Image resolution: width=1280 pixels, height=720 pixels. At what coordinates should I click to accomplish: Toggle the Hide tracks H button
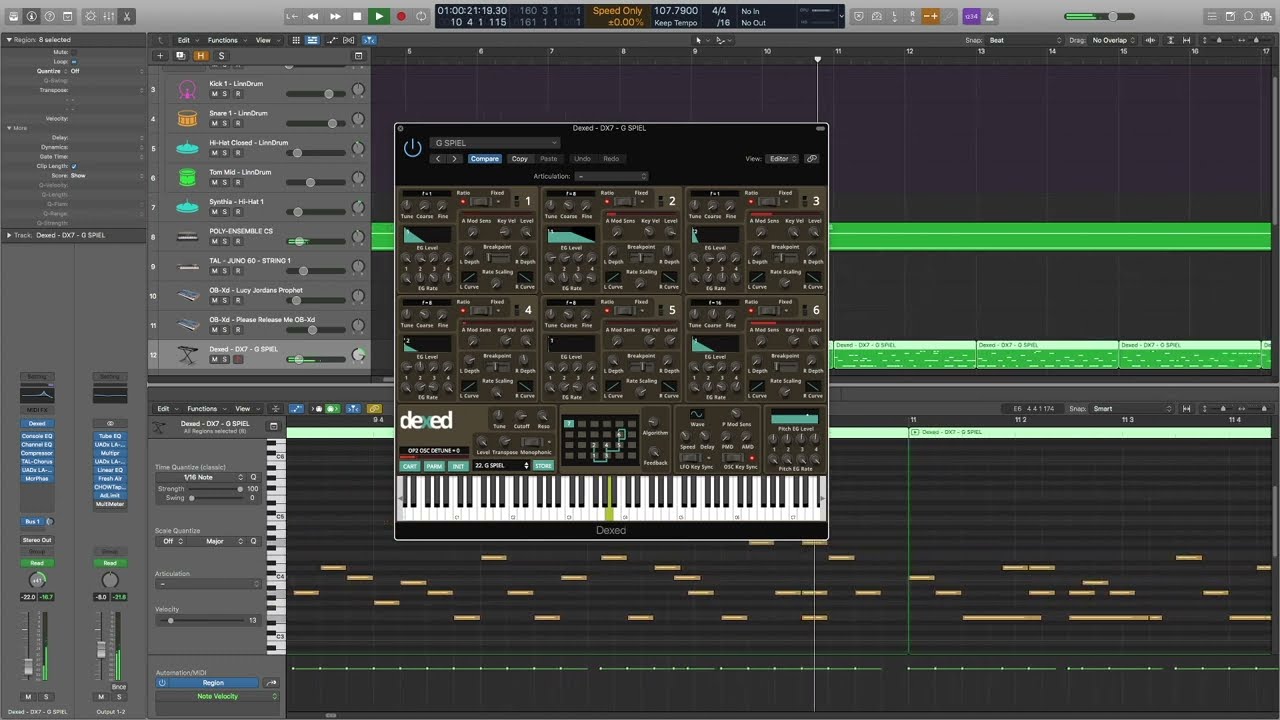202,56
